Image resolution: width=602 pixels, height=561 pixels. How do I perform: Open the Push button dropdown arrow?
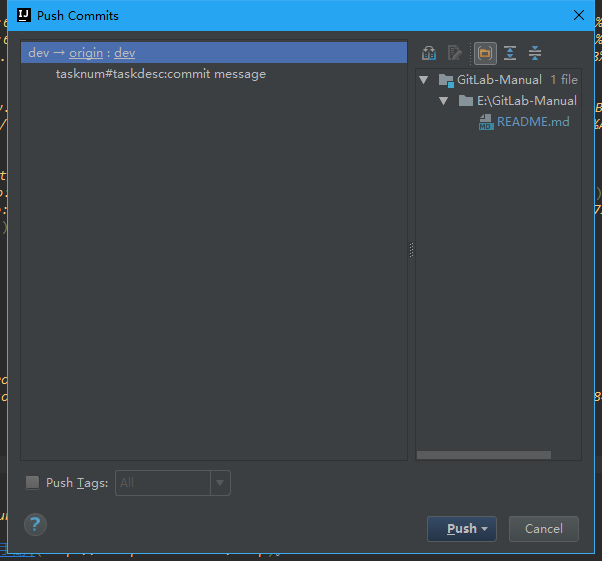(485, 529)
